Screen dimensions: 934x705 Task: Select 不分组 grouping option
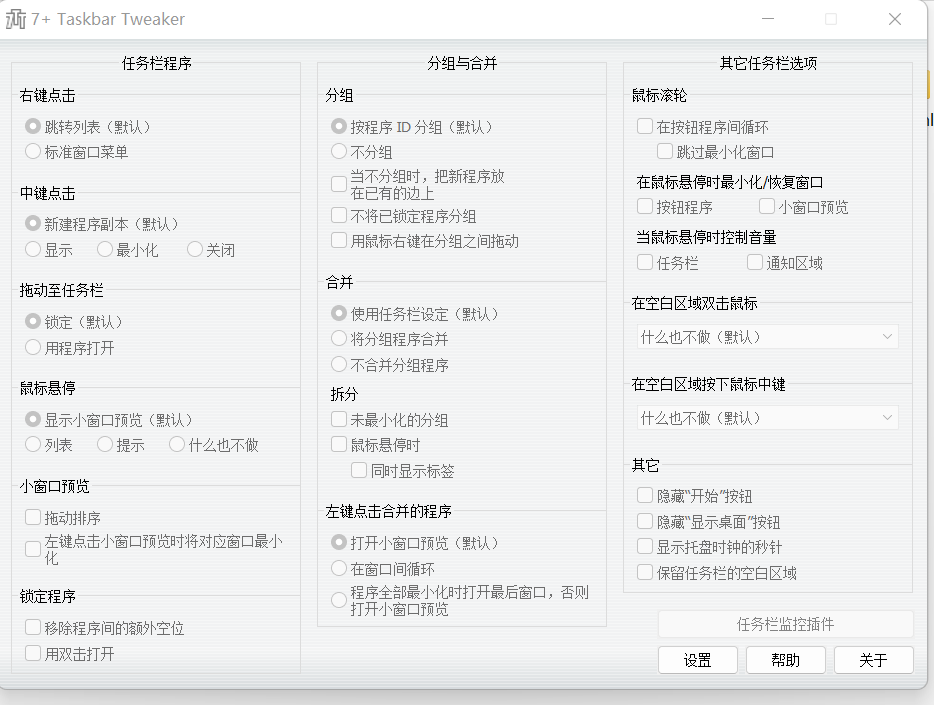tap(340, 152)
